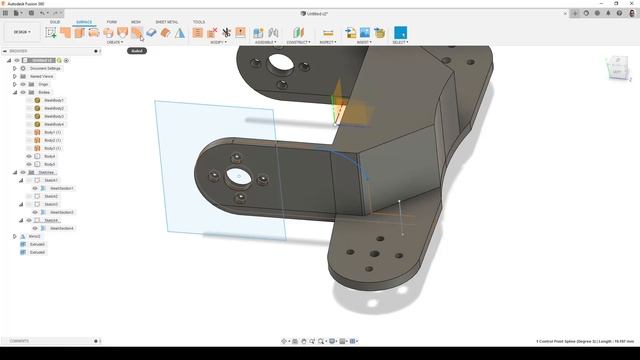The width and height of the screenshot is (640, 360).
Task: Select the Extend tool in Modify
Action: pyautogui.click(x=240, y=33)
